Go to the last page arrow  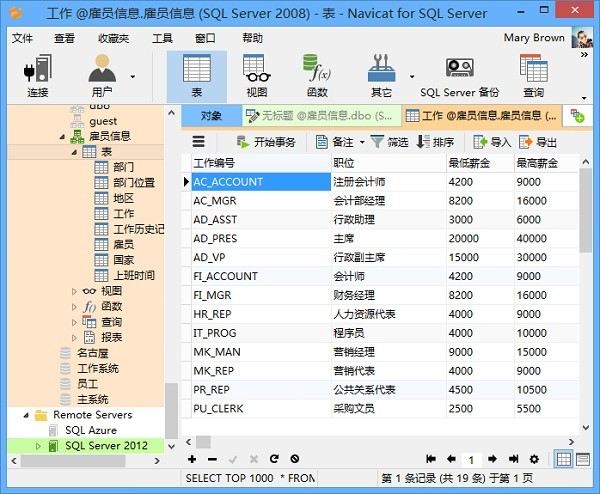click(513, 459)
